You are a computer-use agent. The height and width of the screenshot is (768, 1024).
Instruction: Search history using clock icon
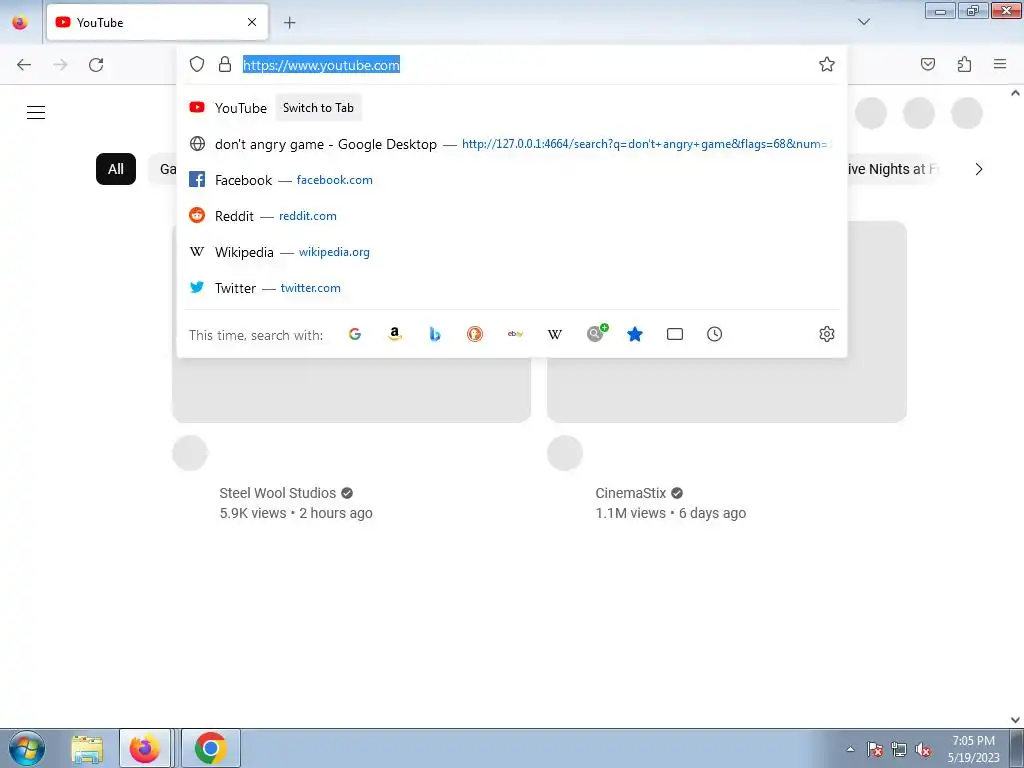tap(714, 334)
